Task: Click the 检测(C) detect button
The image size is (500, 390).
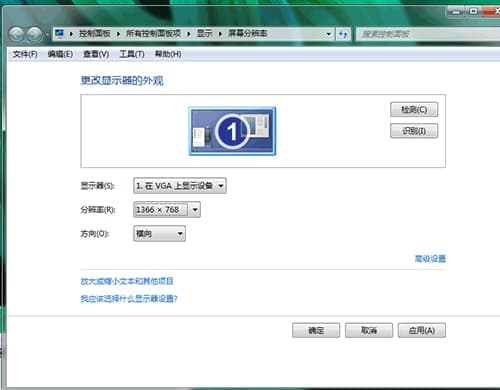Action: [x=414, y=110]
